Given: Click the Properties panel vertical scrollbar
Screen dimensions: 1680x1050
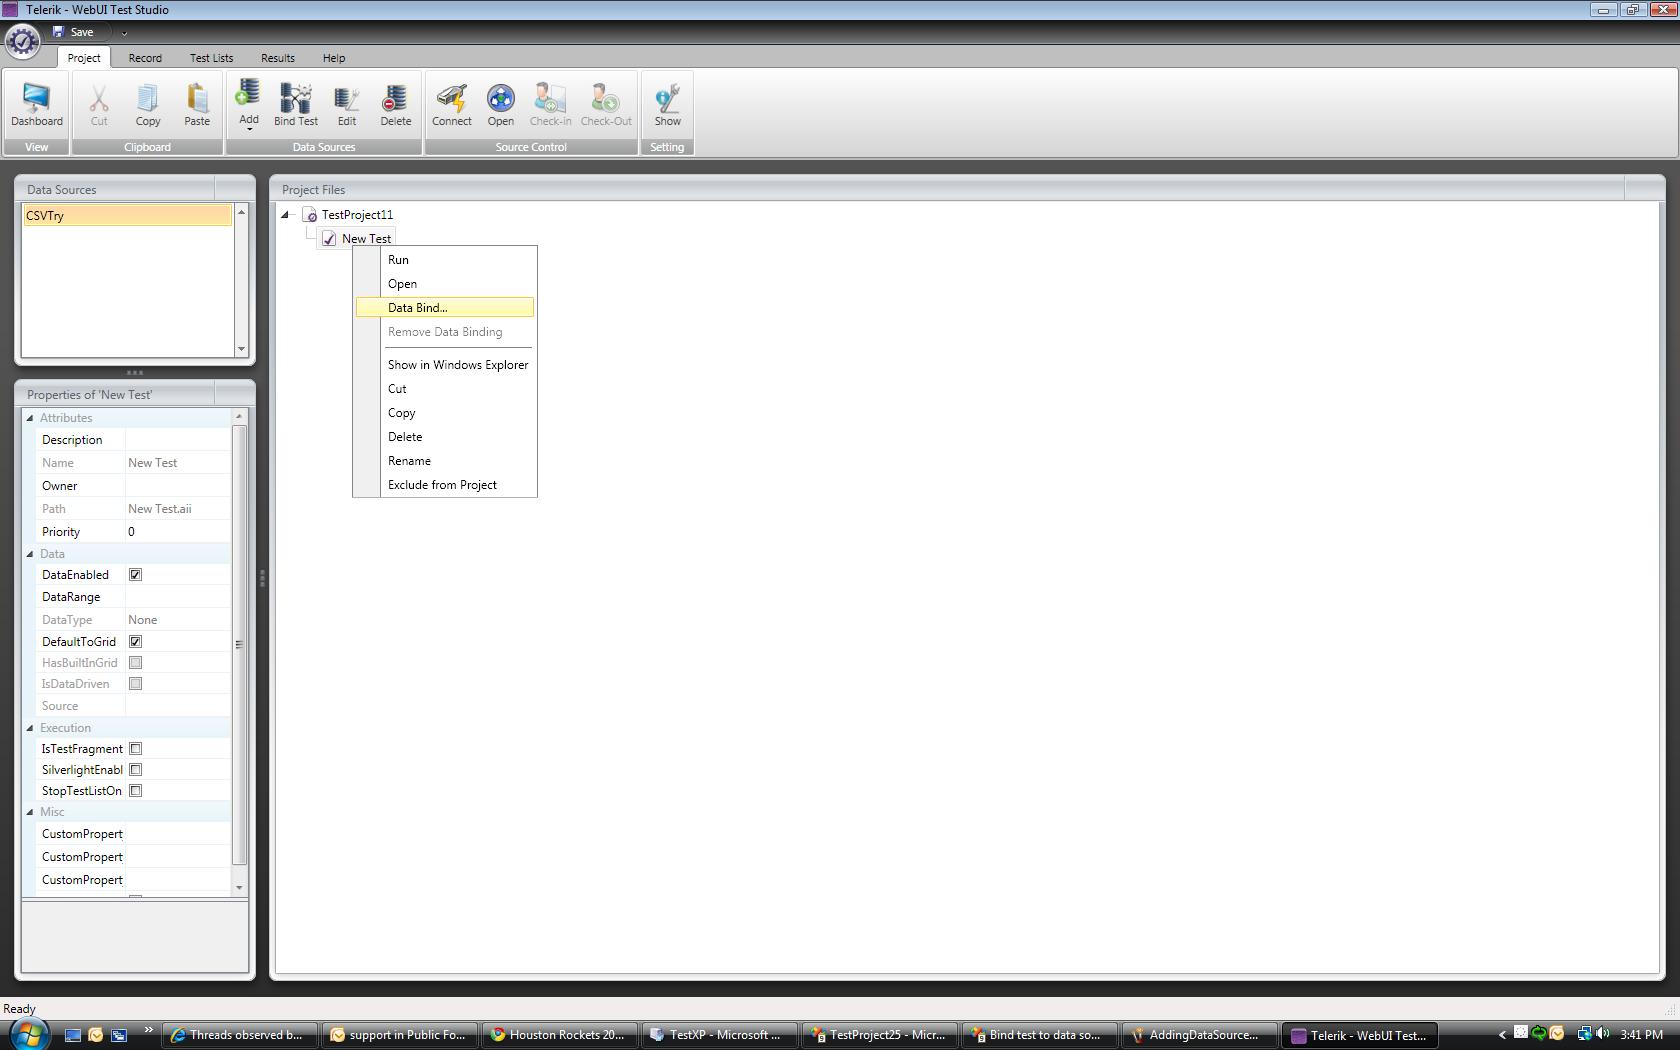Looking at the screenshot, I should [239, 644].
